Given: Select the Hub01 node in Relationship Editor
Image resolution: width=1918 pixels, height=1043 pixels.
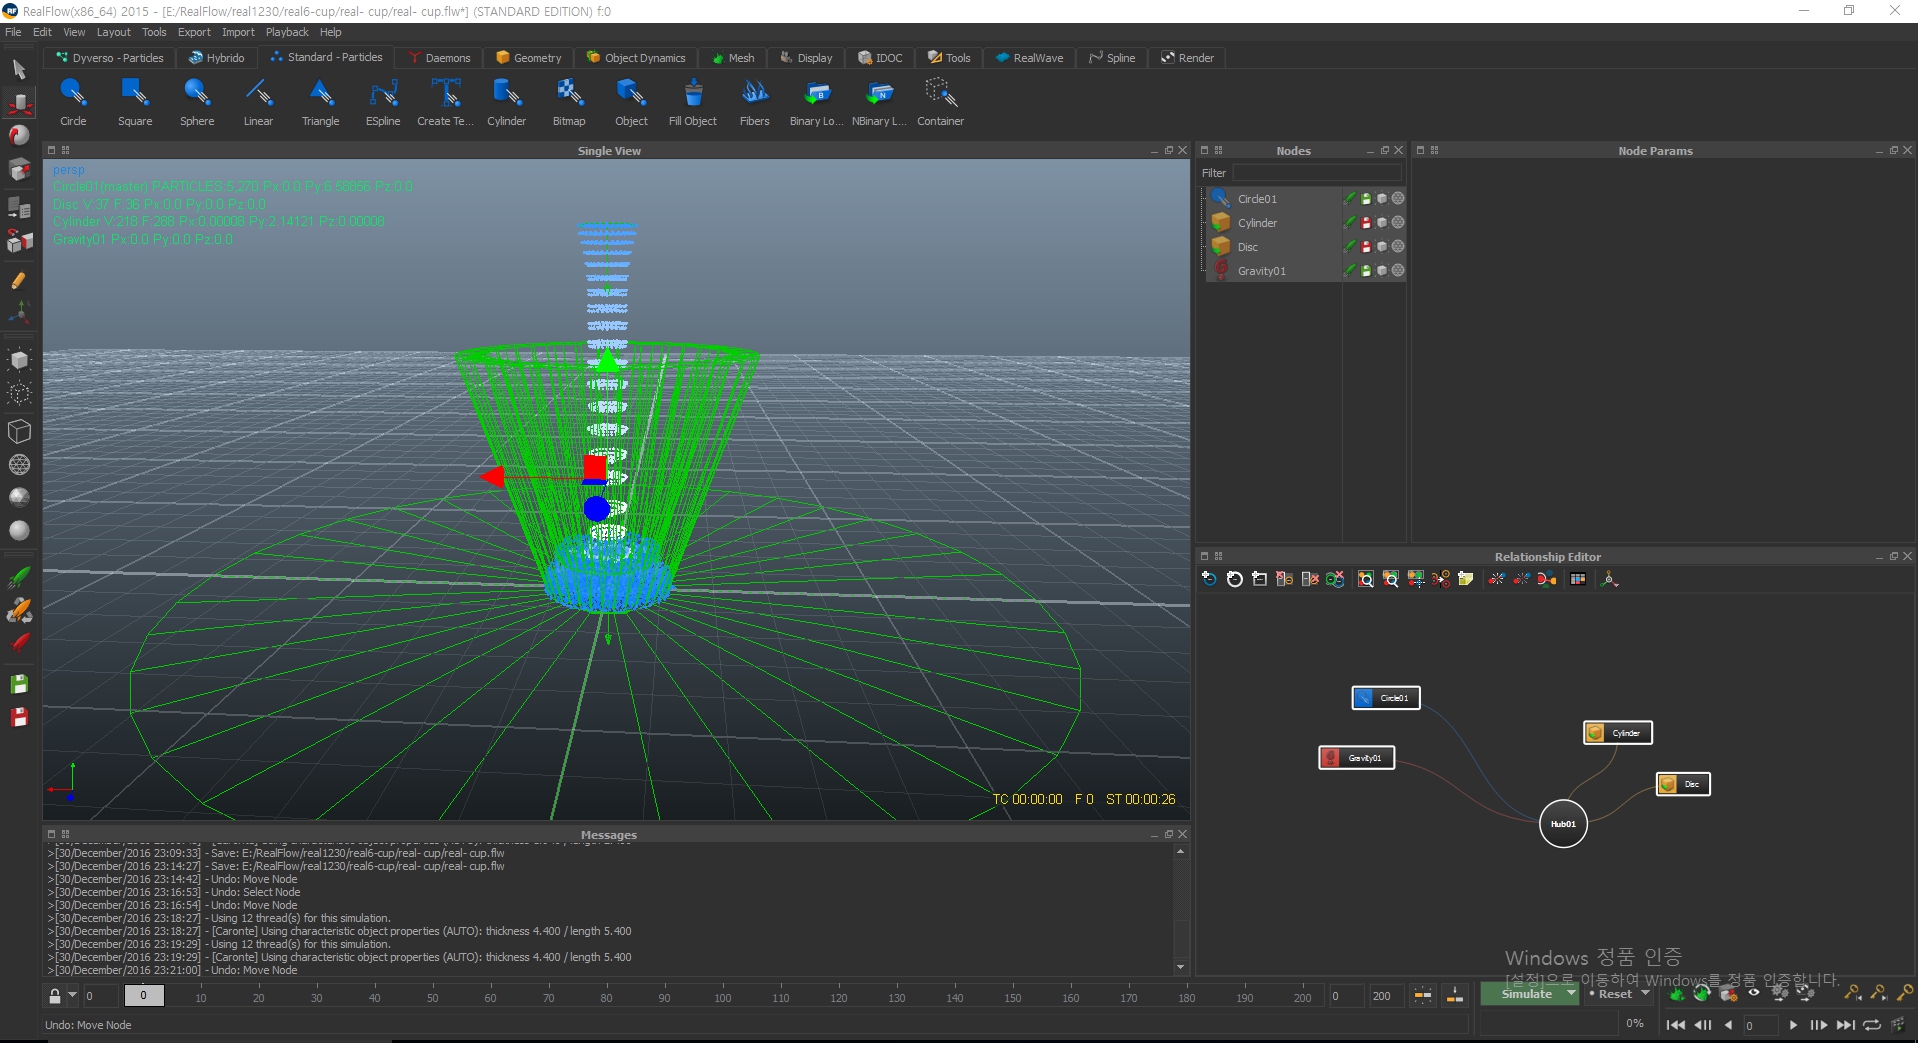Looking at the screenshot, I should tap(1563, 824).
